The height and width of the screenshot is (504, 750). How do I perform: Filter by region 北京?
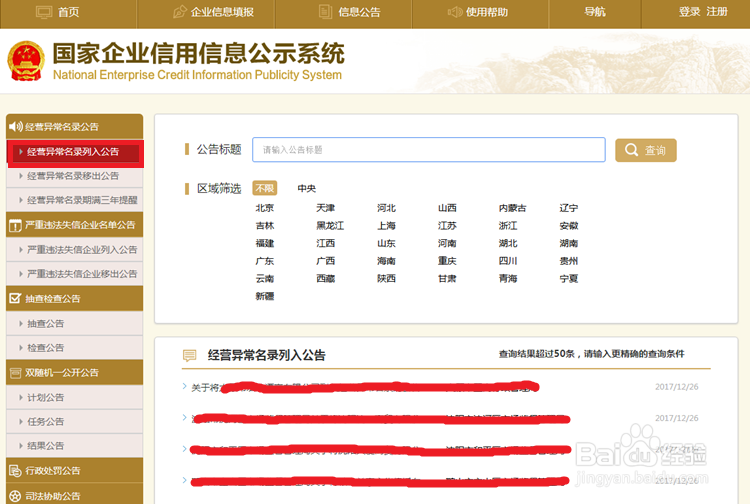click(265, 208)
